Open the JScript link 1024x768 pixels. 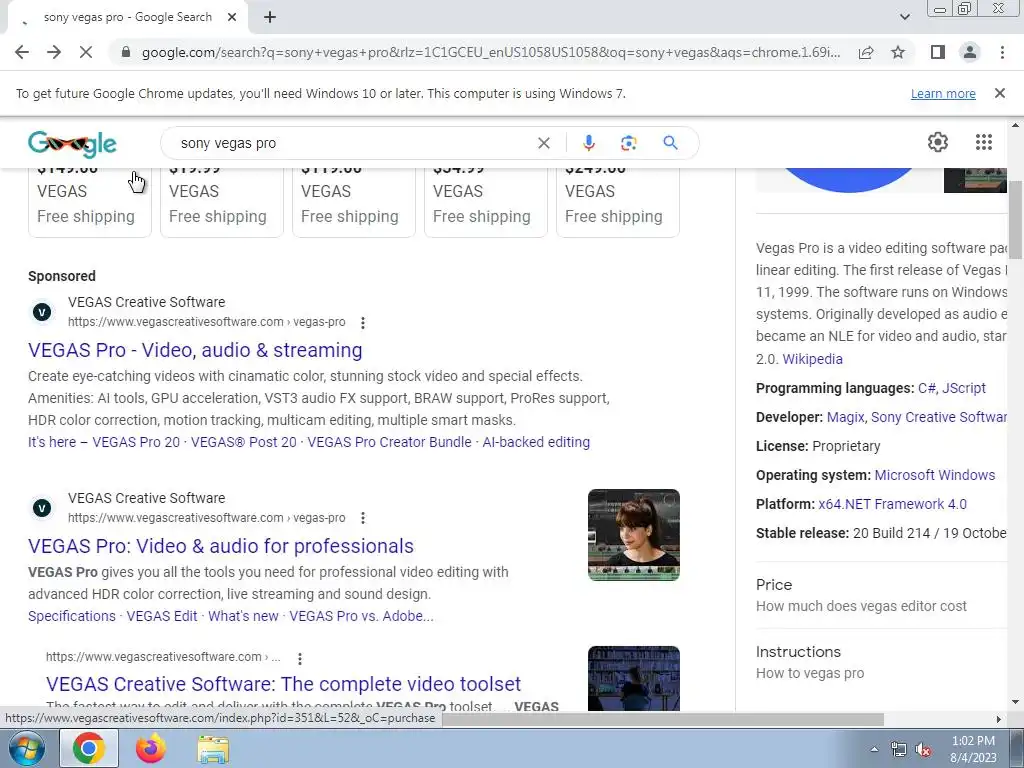click(x=964, y=388)
